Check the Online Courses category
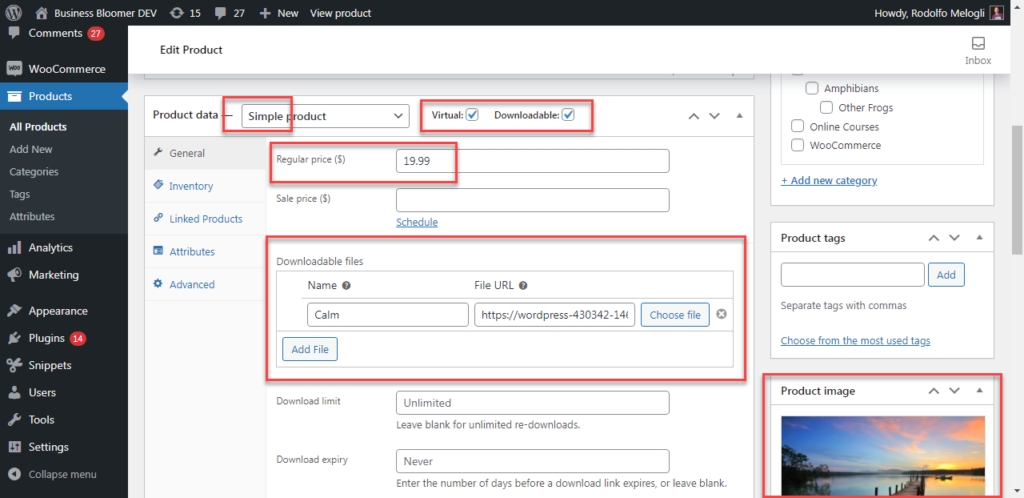 pos(797,127)
